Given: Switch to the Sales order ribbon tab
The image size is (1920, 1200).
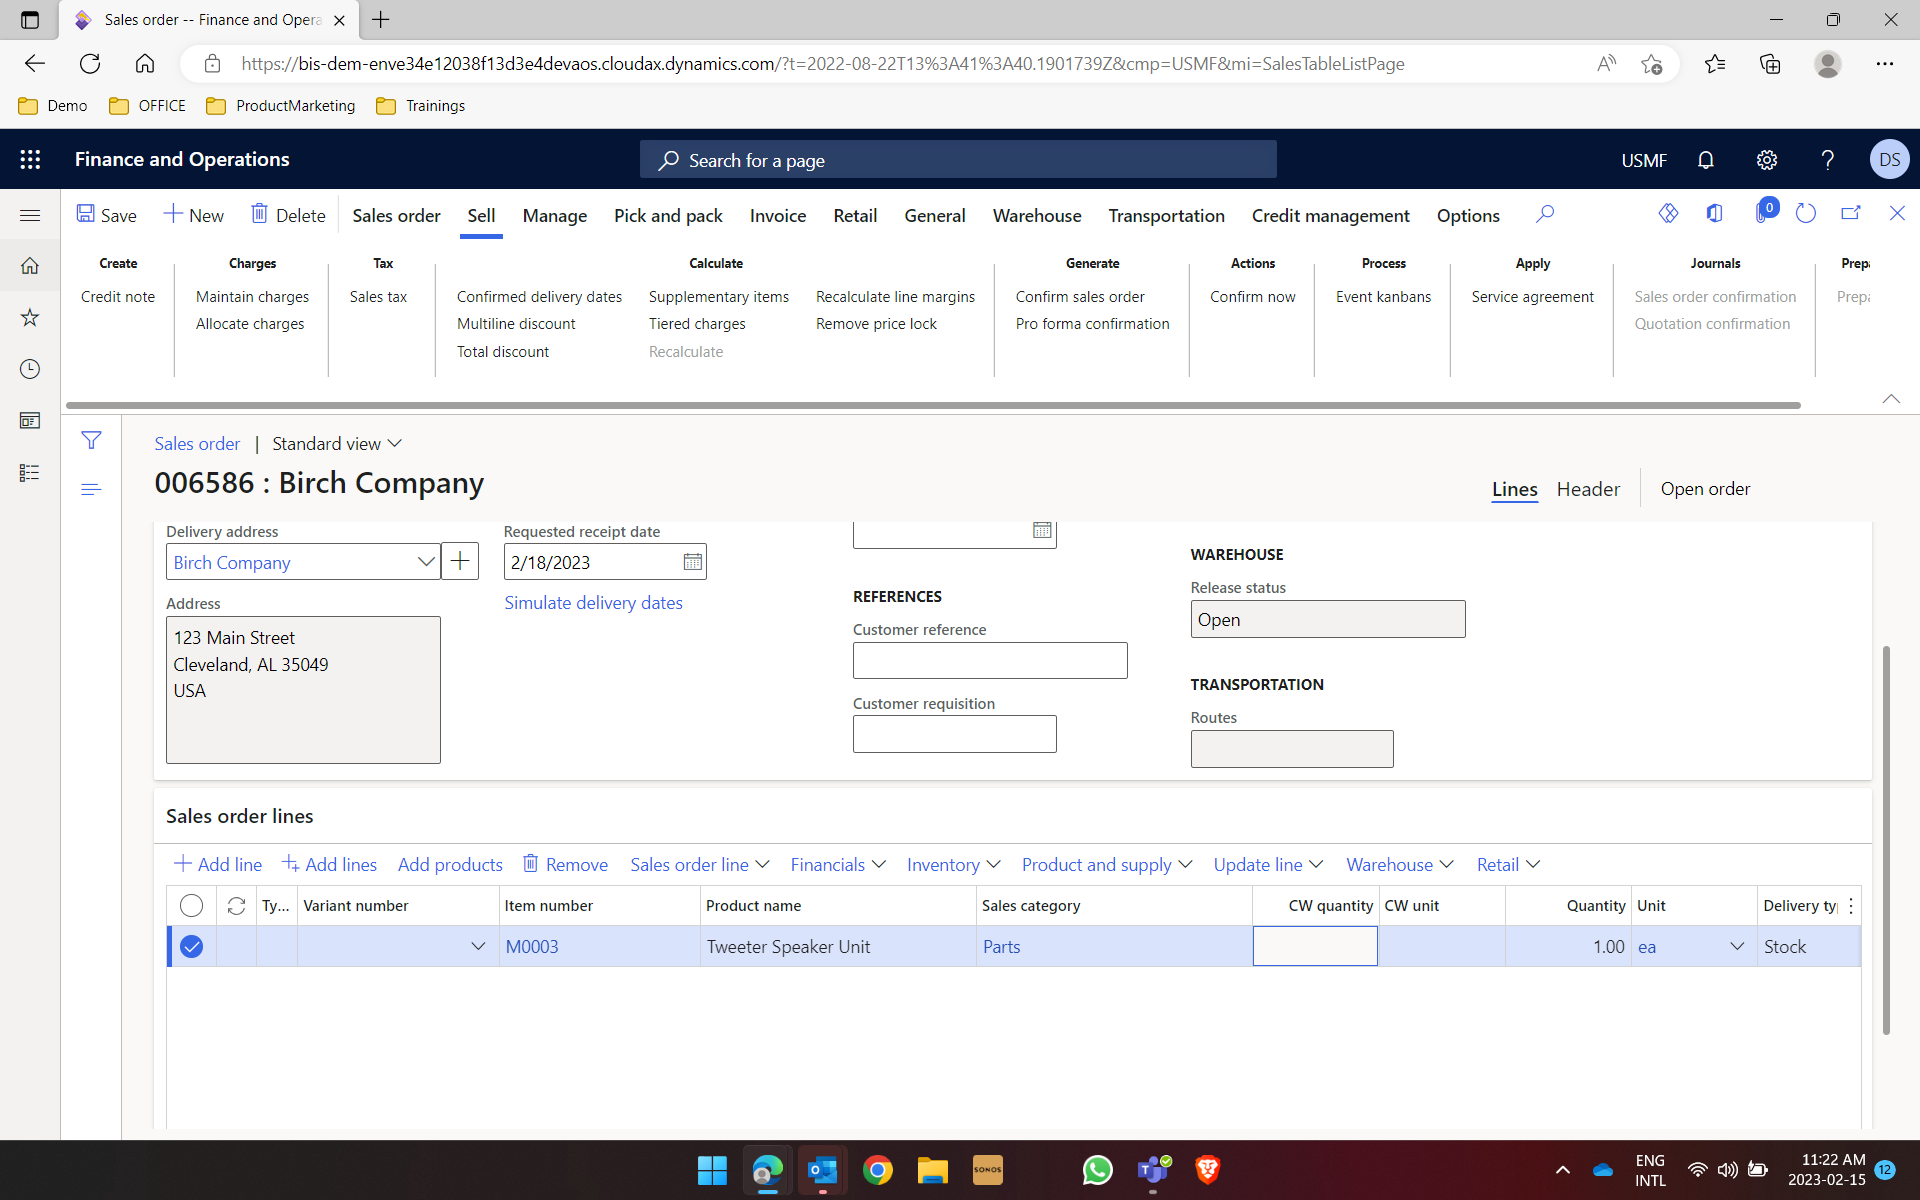Looking at the screenshot, I should coord(396,215).
